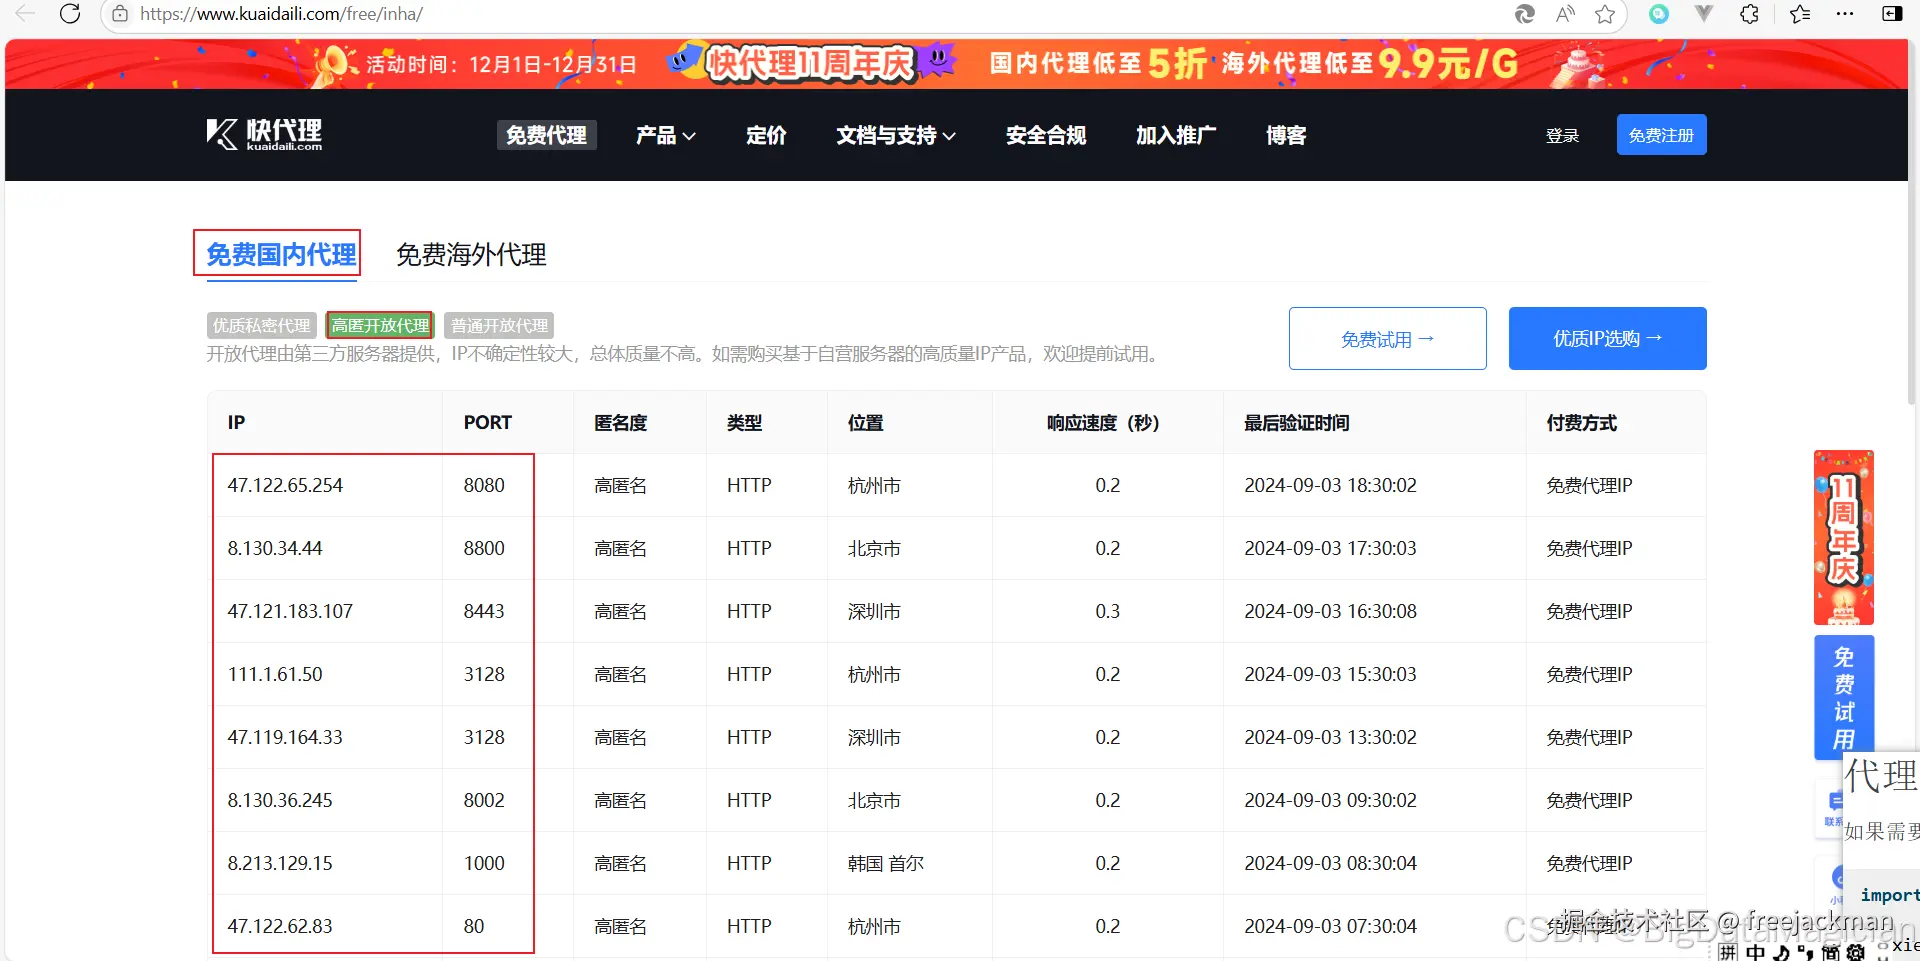Click the refresh page icon
The height and width of the screenshot is (961, 1920).
tap(69, 14)
